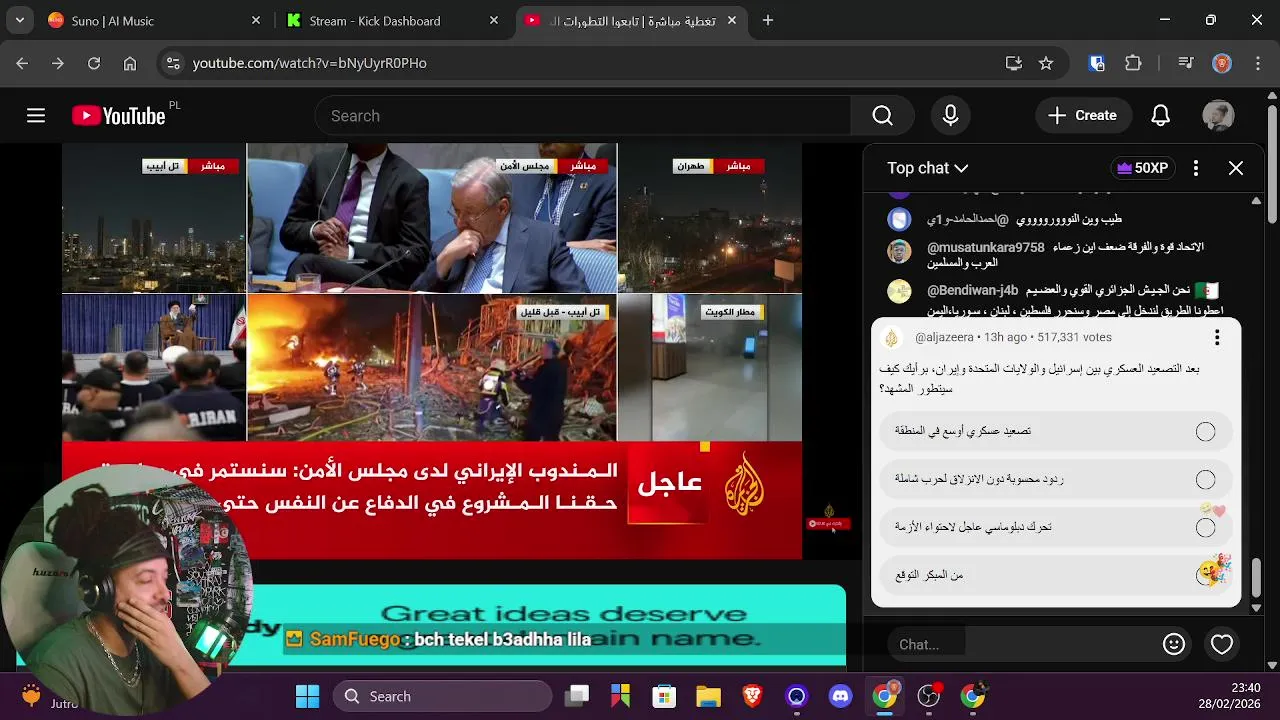
Task: Select poll option من المبكر التوقع
Action: pos(1056,575)
